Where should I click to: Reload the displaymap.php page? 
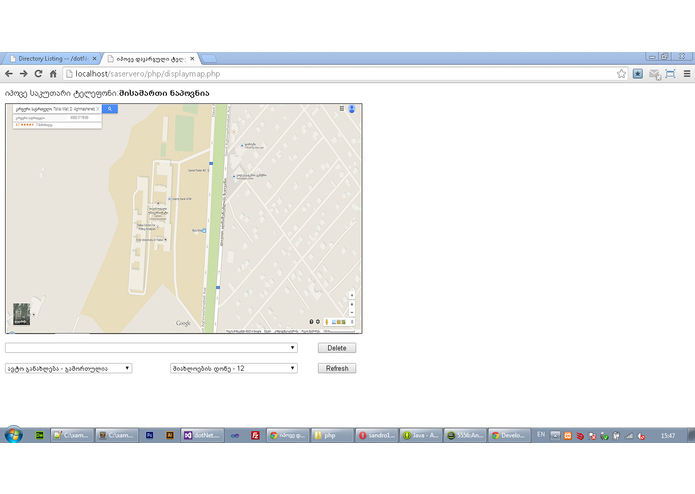point(39,74)
